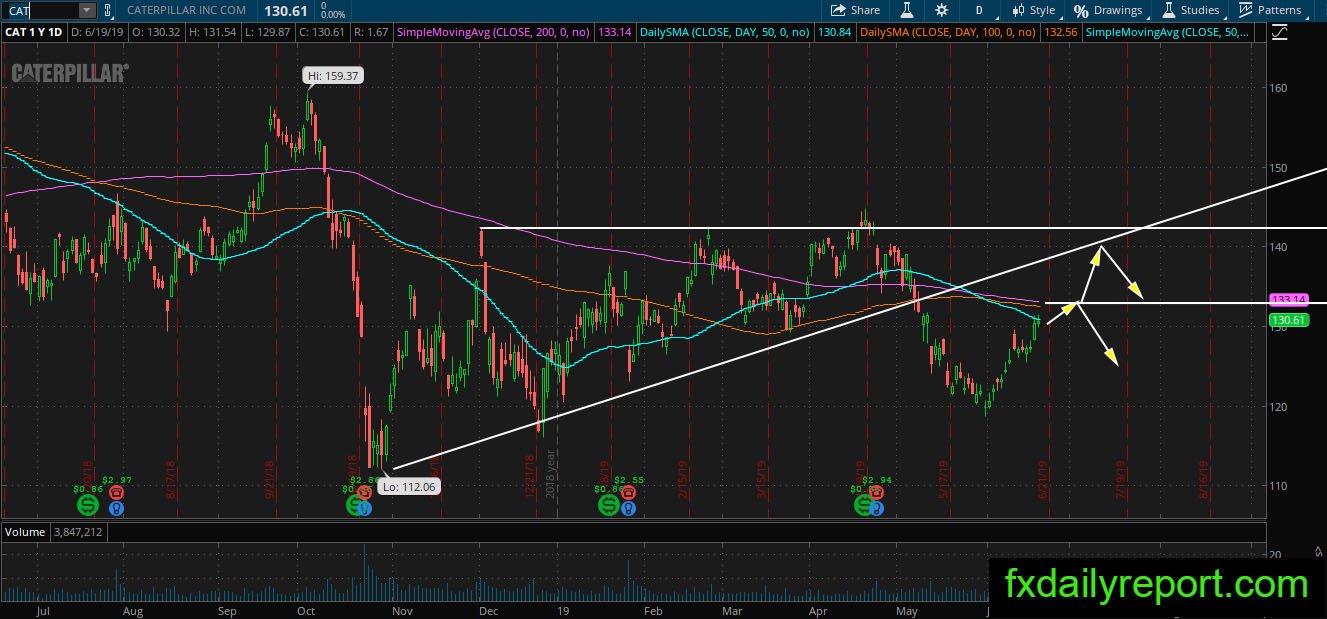The width and height of the screenshot is (1327, 619).
Task: Click DailySMA (CLOSE, DAY, 50, 0, no) label
Action: pos(723,32)
